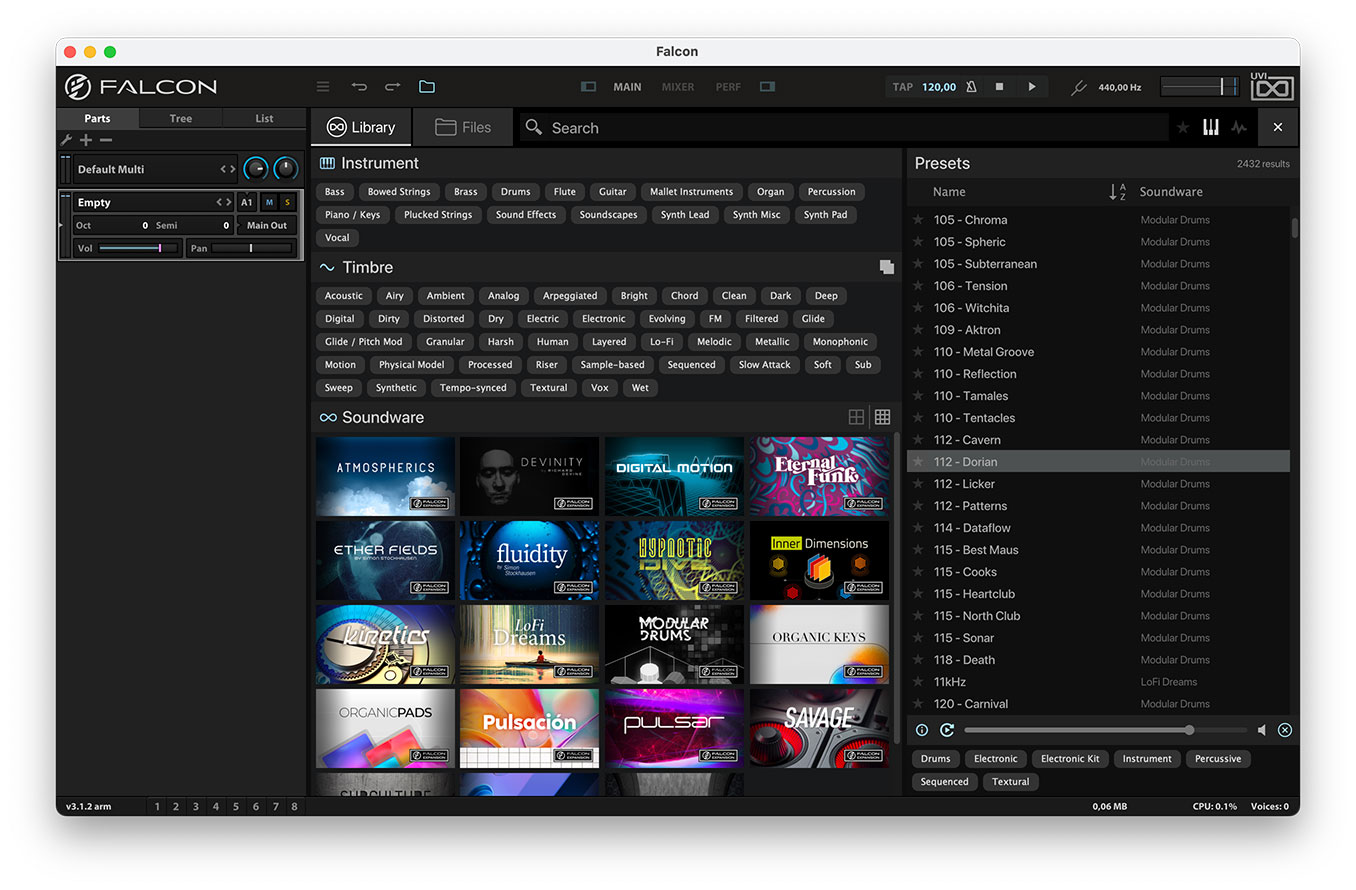Select the 115 - Heartclub preset
Viewport: 1356px width, 890px height.
point(1098,594)
